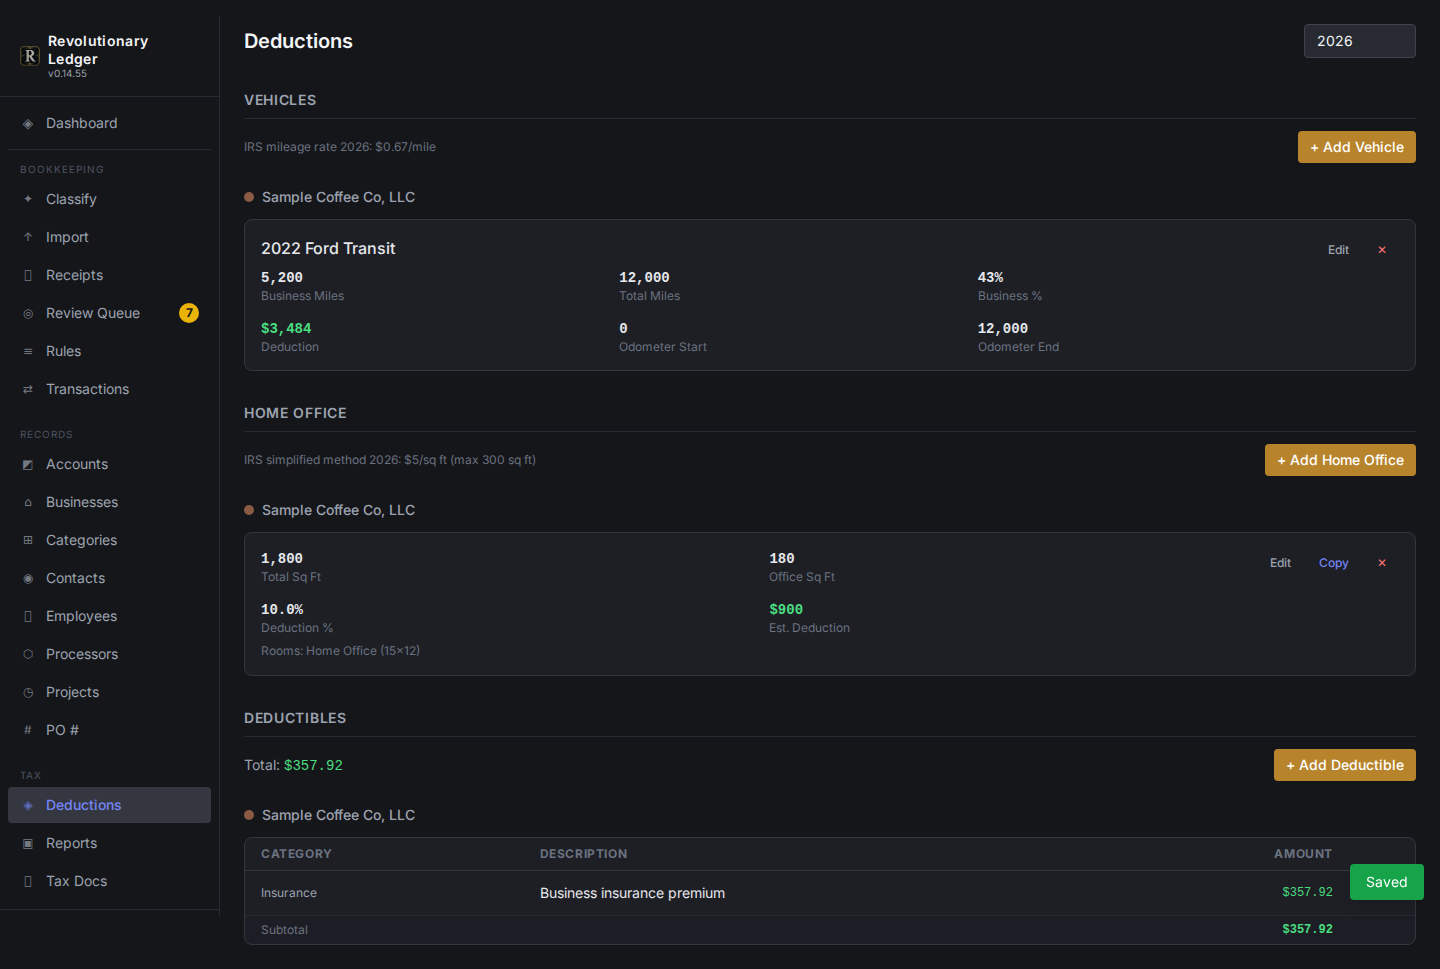
Task: Remove the home office entry
Action: [1382, 563]
